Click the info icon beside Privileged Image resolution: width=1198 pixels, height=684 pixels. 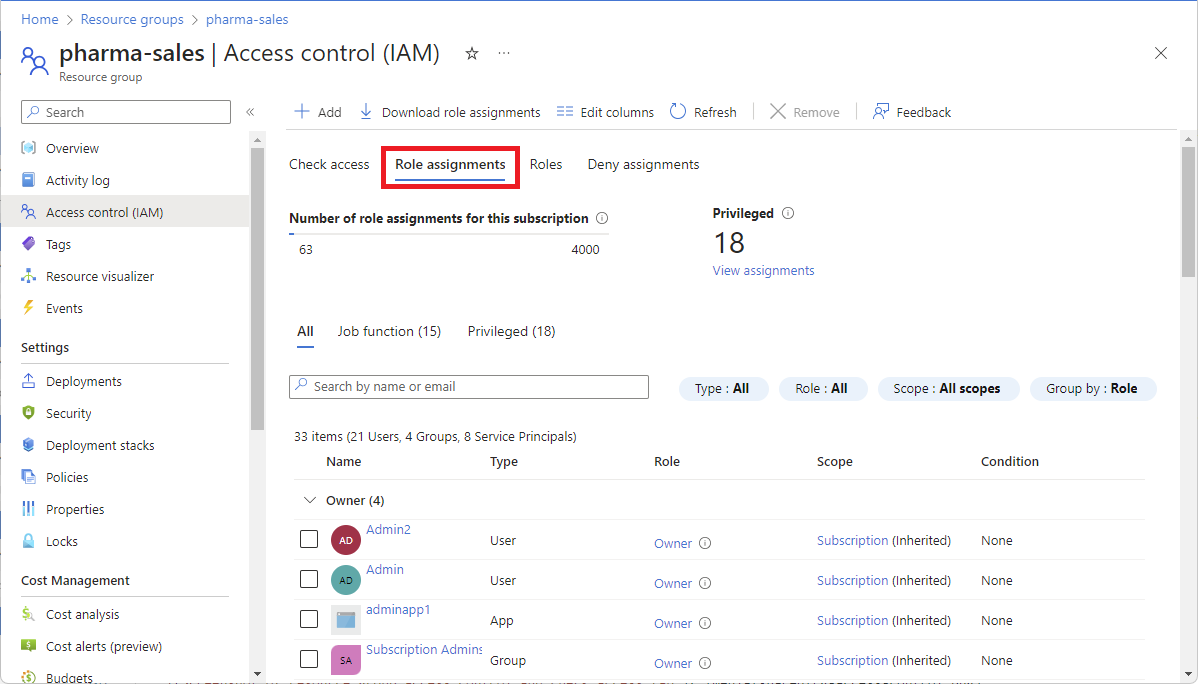[788, 213]
